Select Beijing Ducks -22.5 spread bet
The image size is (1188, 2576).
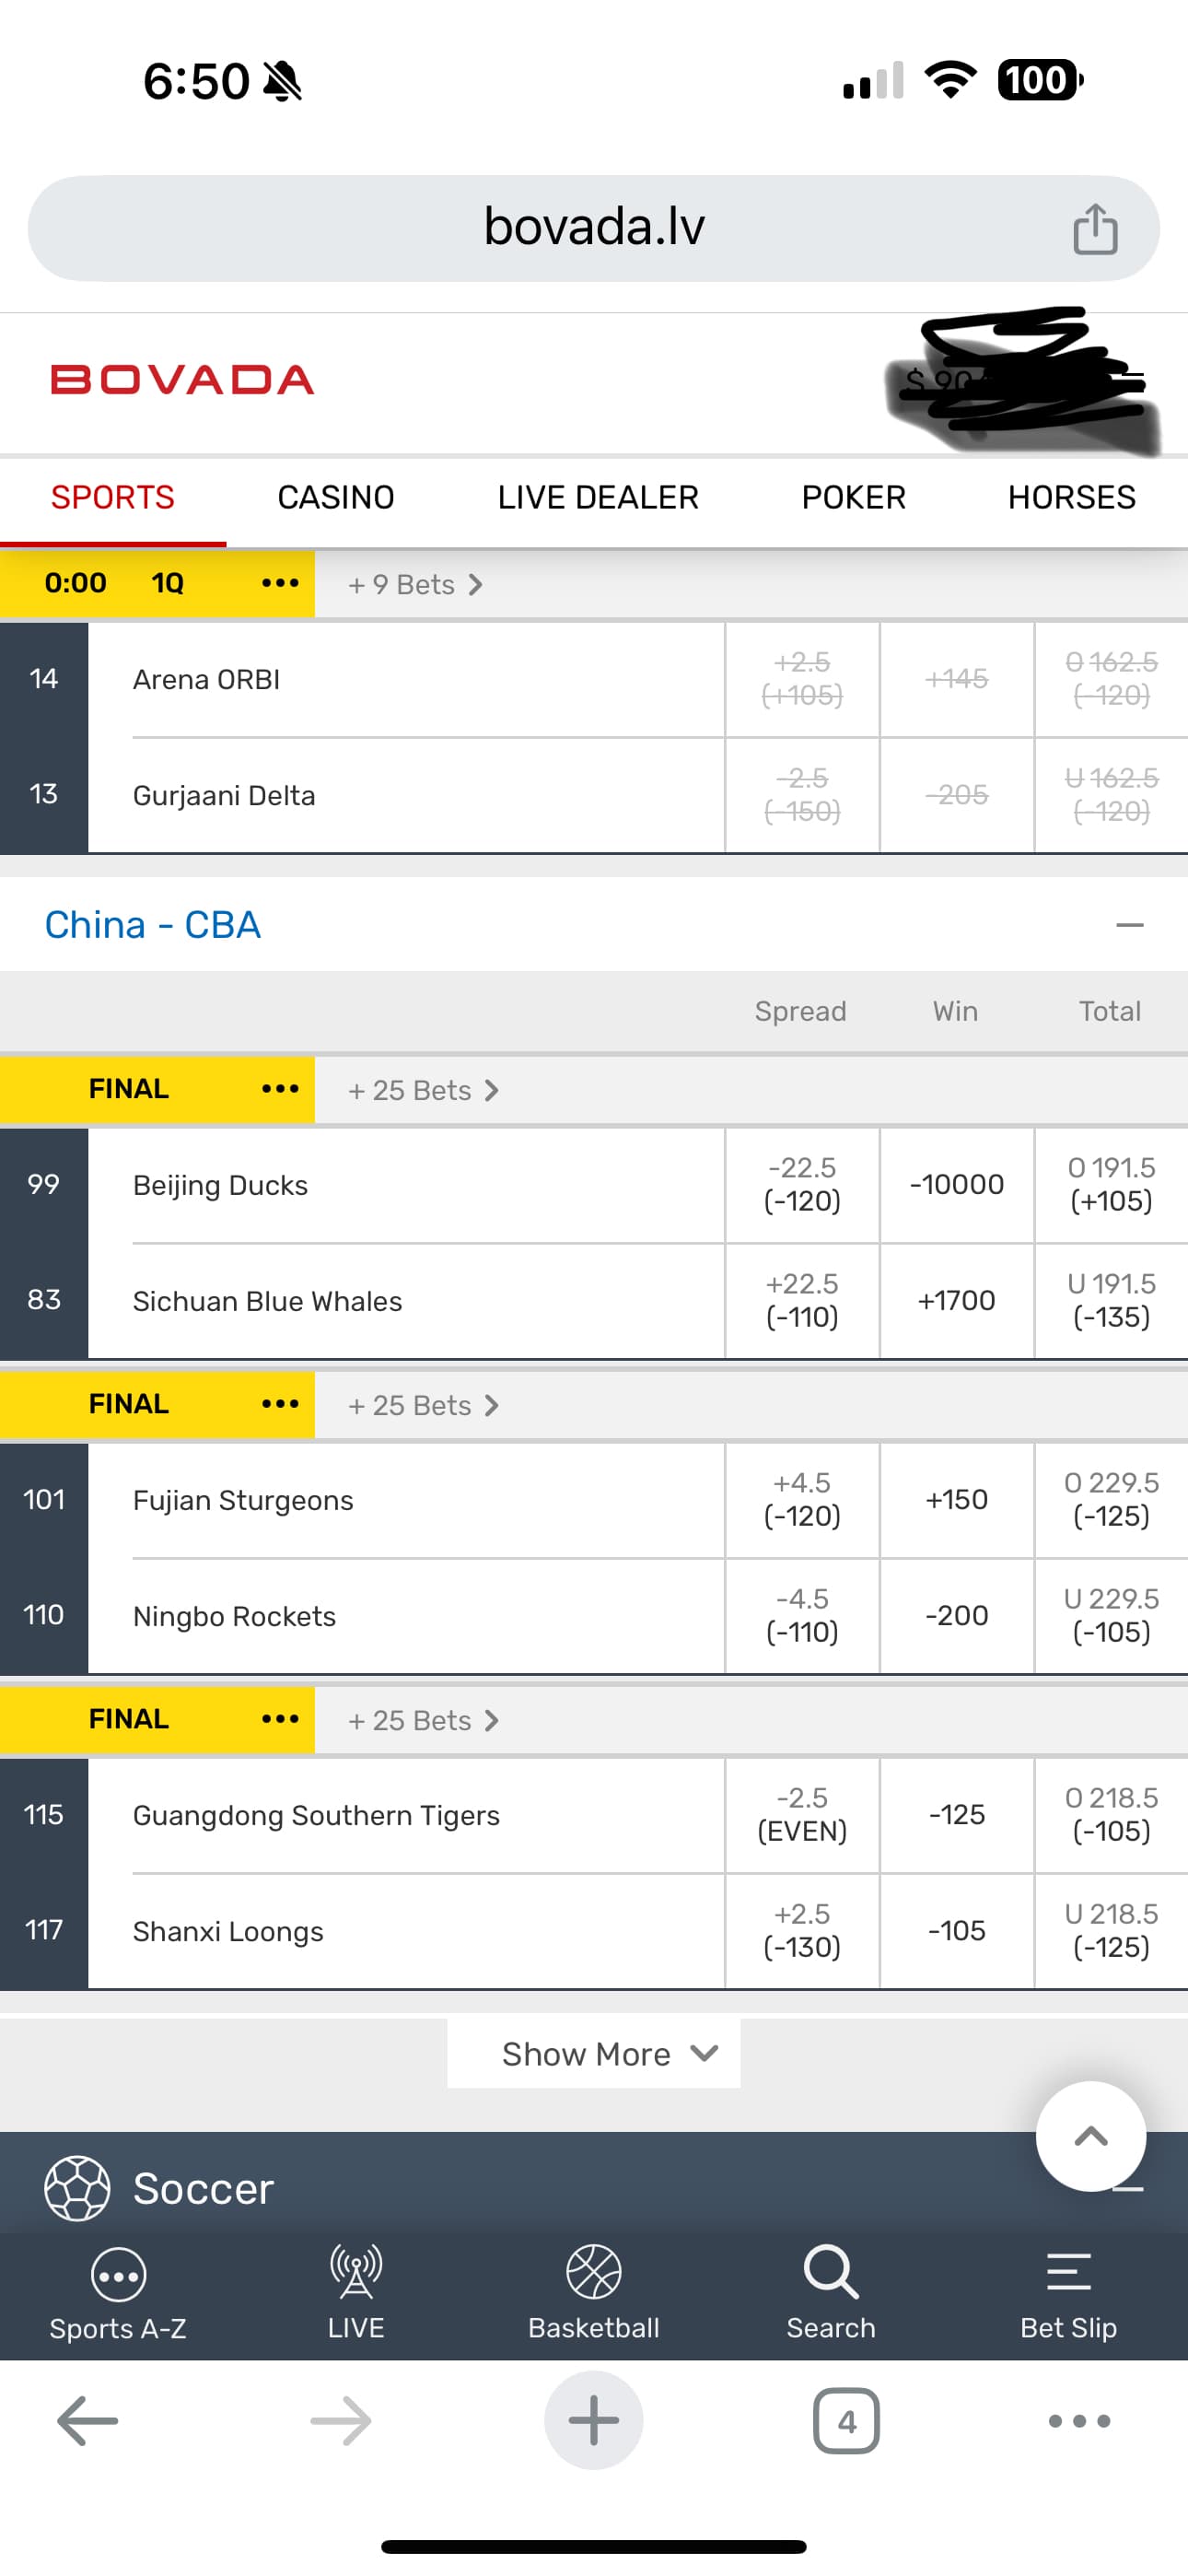802,1184
